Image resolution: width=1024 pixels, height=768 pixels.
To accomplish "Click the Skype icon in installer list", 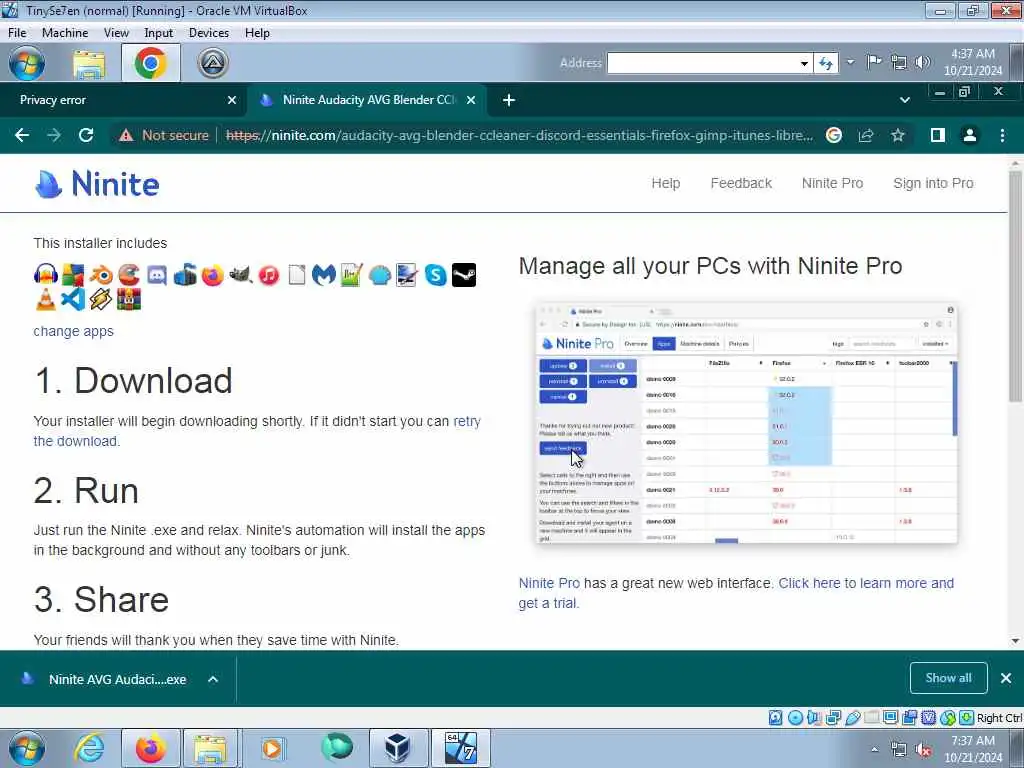I will (x=436, y=275).
